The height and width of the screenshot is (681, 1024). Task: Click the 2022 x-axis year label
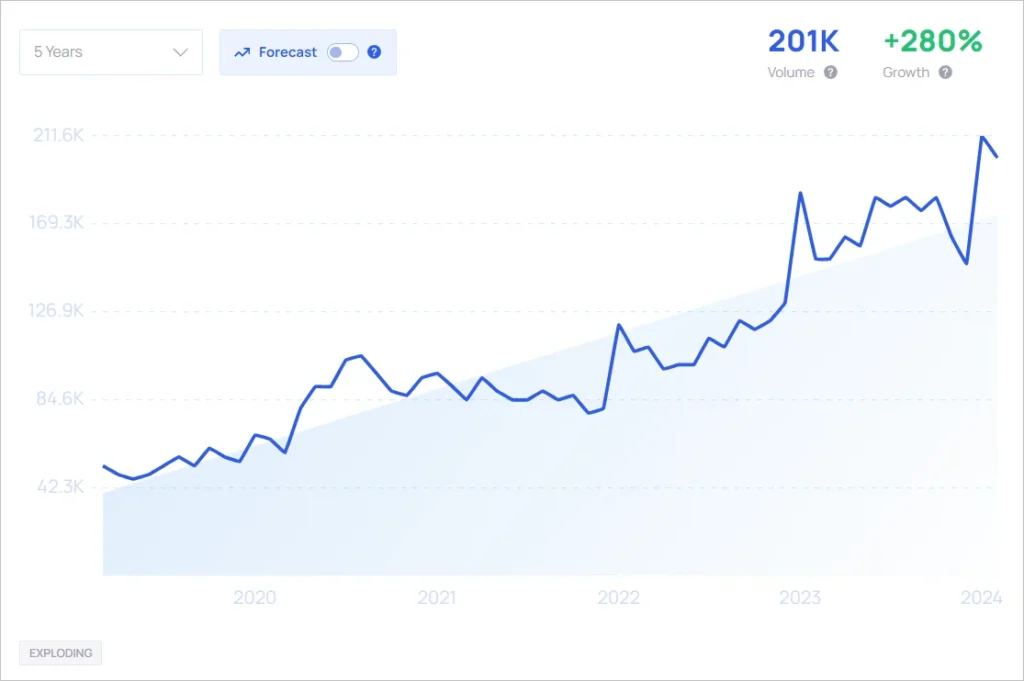[618, 598]
